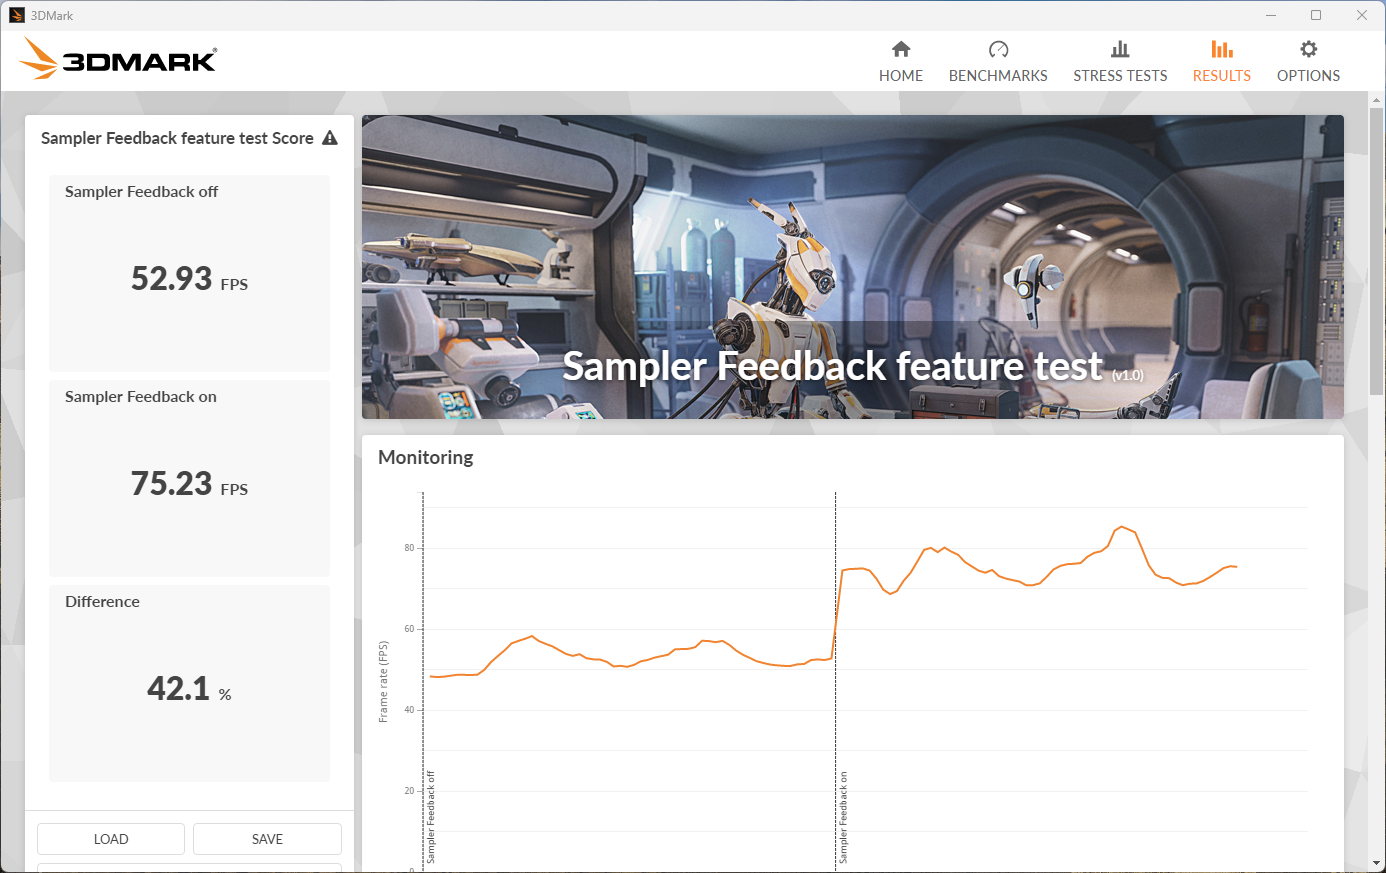Open the Options gear icon

pos(1308,50)
